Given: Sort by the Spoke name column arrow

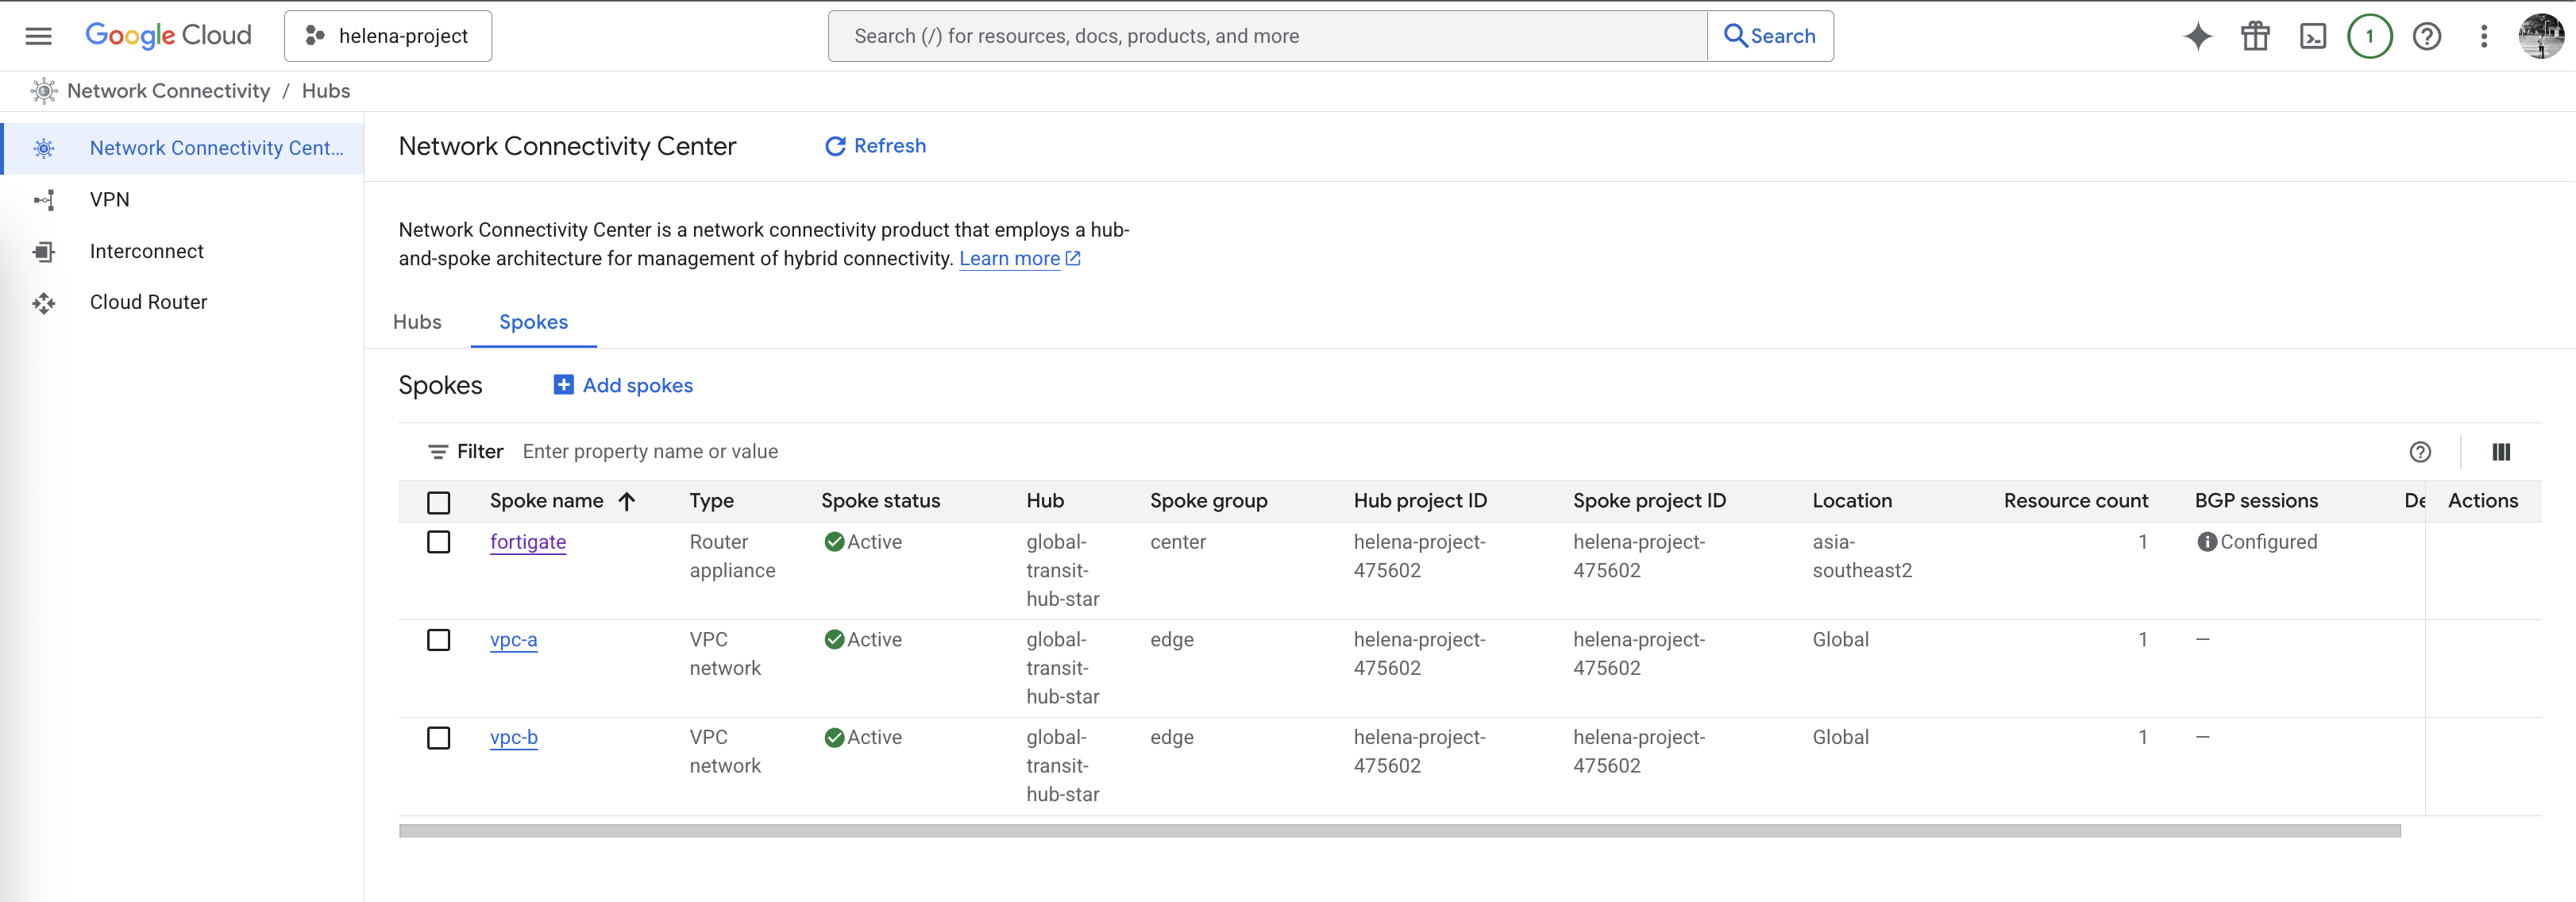Looking at the screenshot, I should click(627, 501).
